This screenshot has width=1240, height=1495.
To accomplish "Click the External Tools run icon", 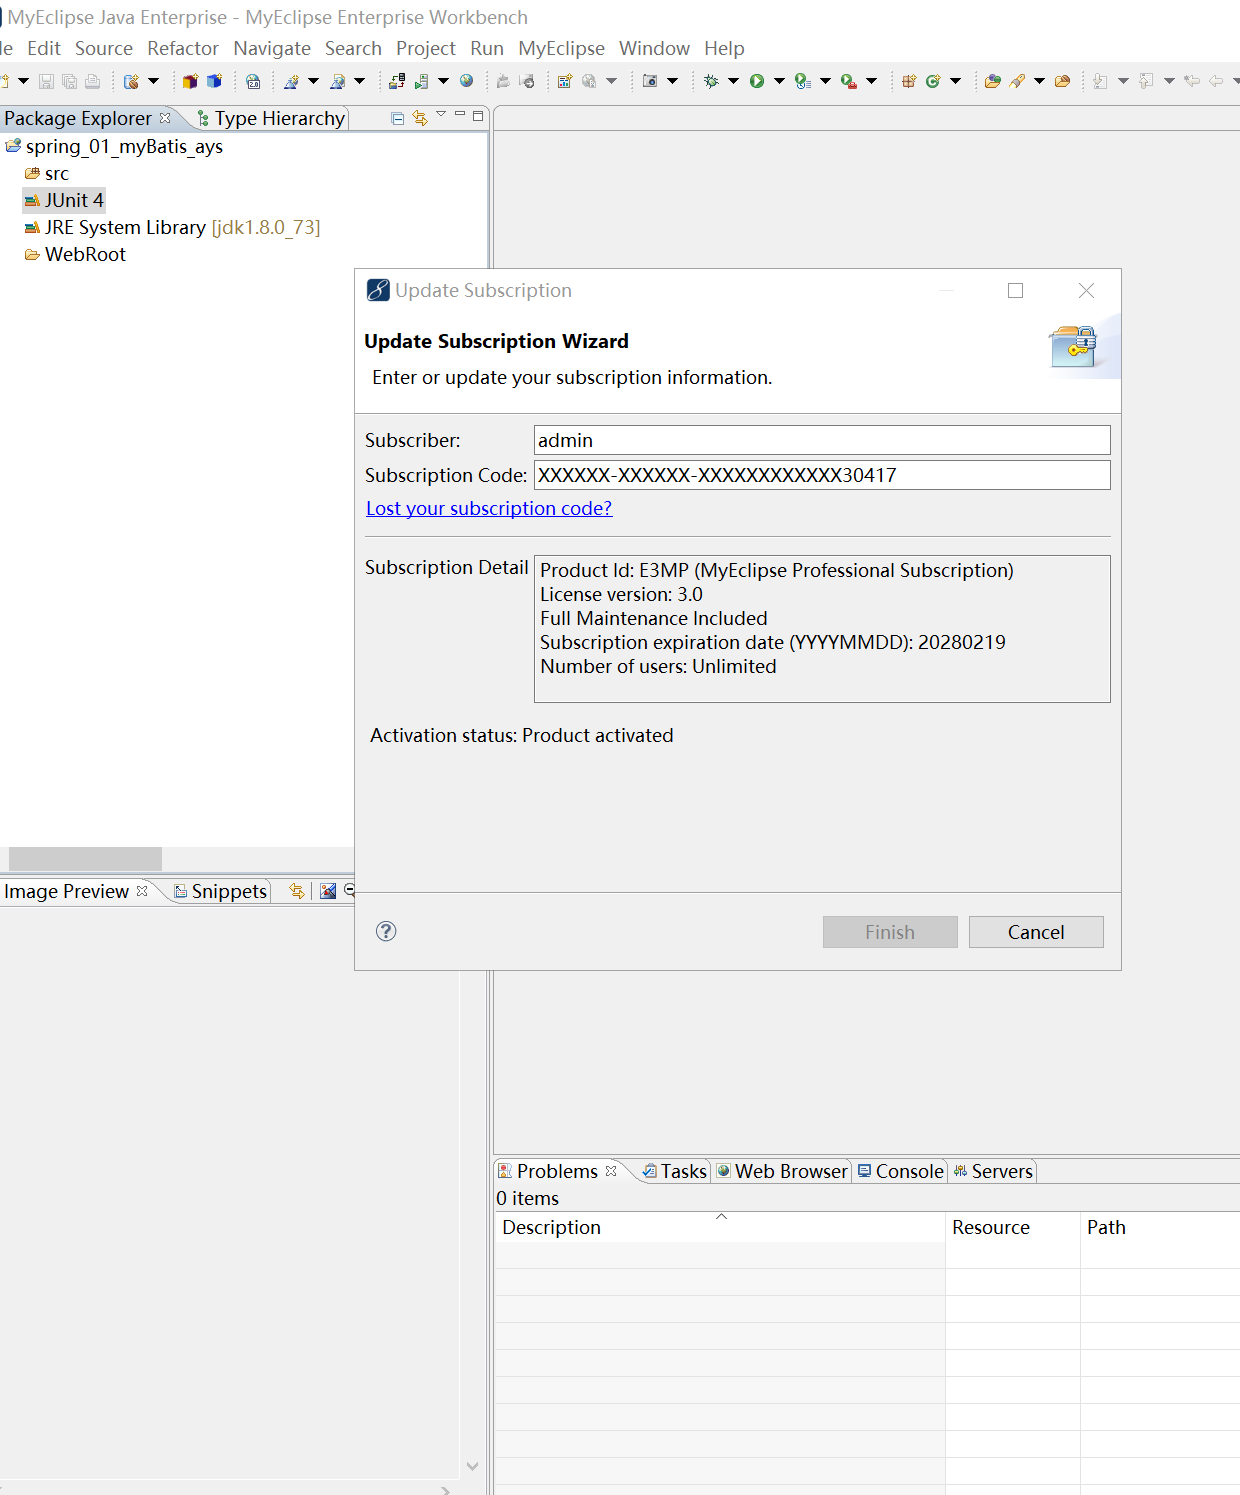I will click(x=848, y=81).
